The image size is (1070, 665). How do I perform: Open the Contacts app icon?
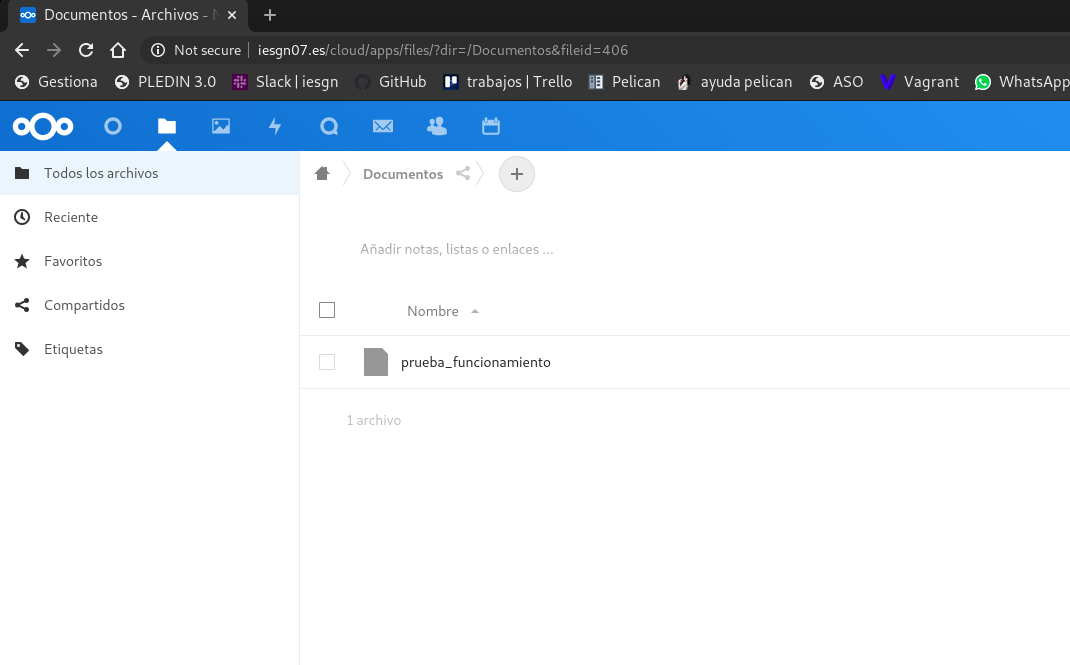point(436,126)
